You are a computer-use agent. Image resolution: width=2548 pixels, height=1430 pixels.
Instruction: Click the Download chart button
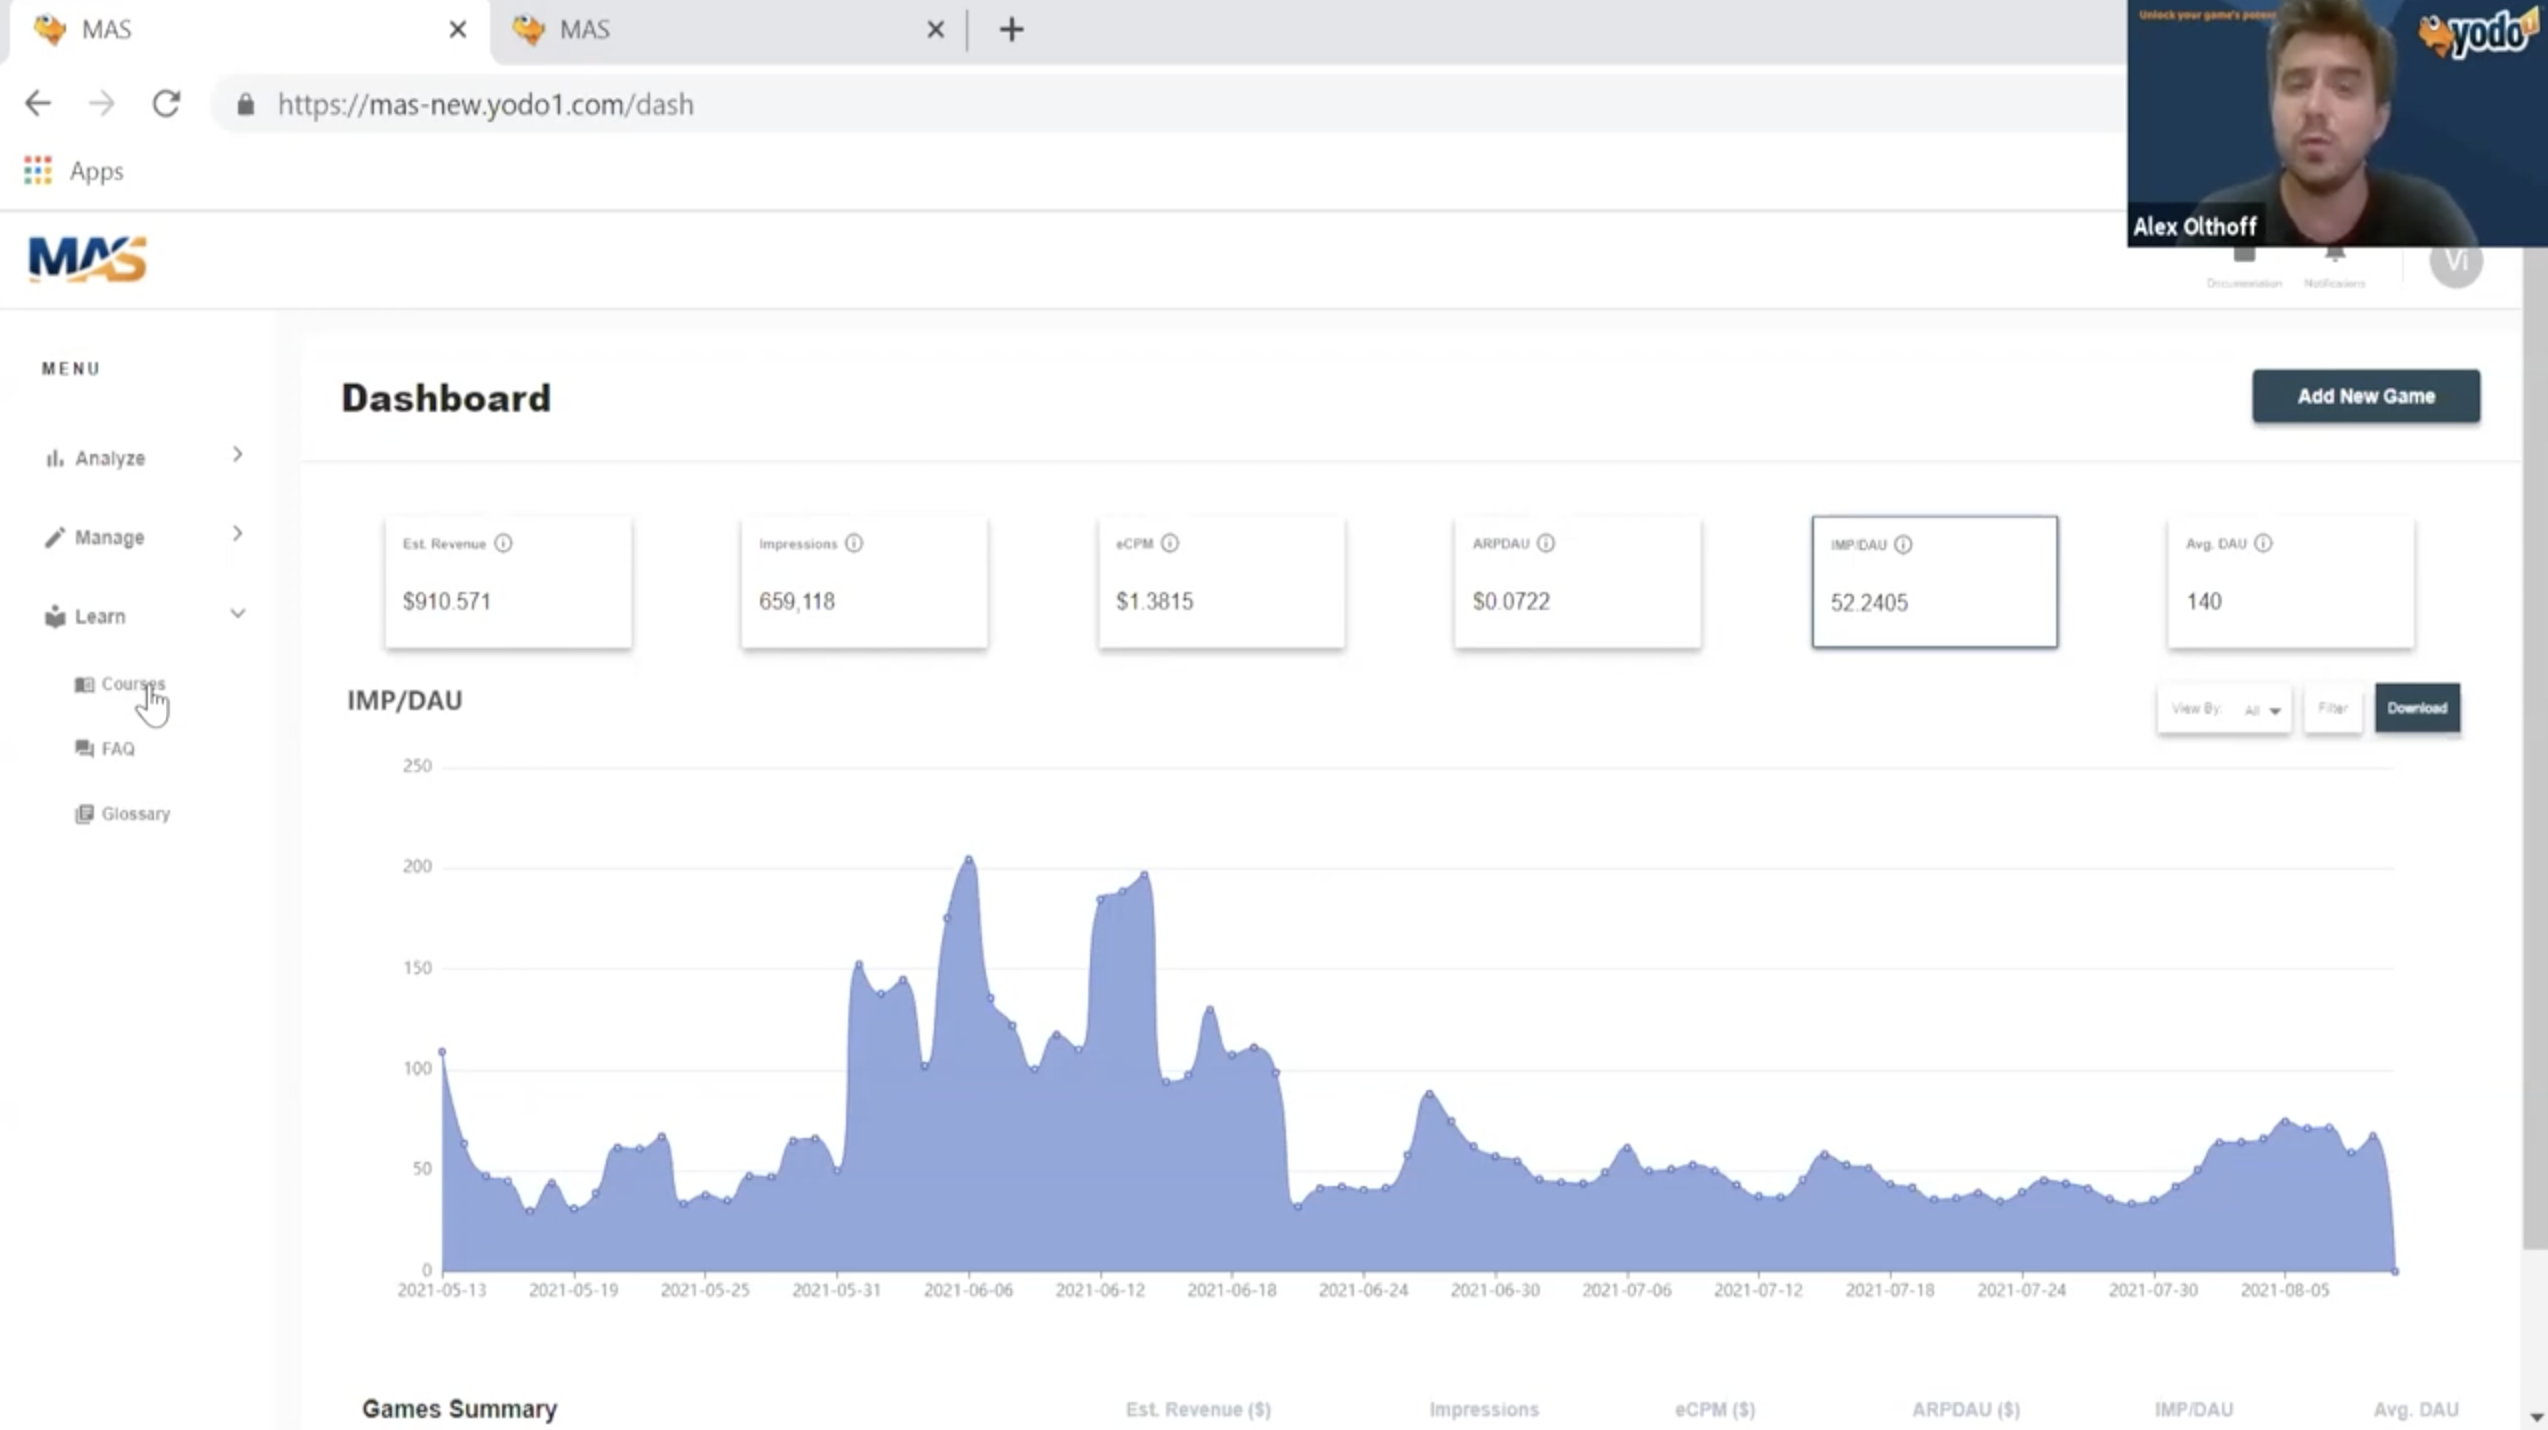[x=2416, y=708]
